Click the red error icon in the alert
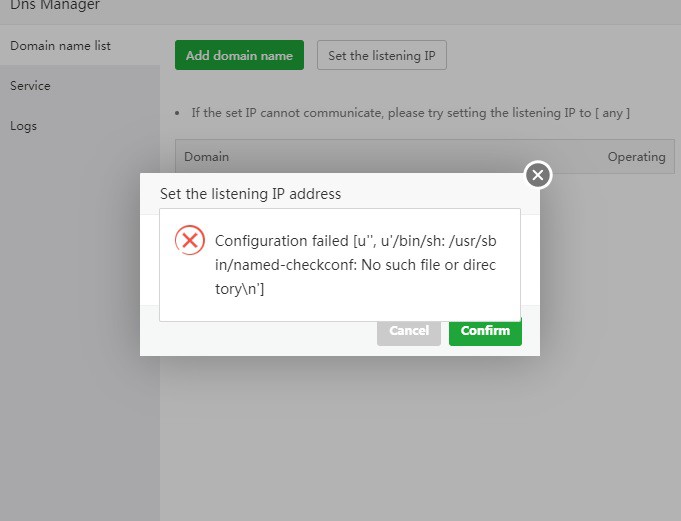Viewport: 681px width, 521px height. 189,240
